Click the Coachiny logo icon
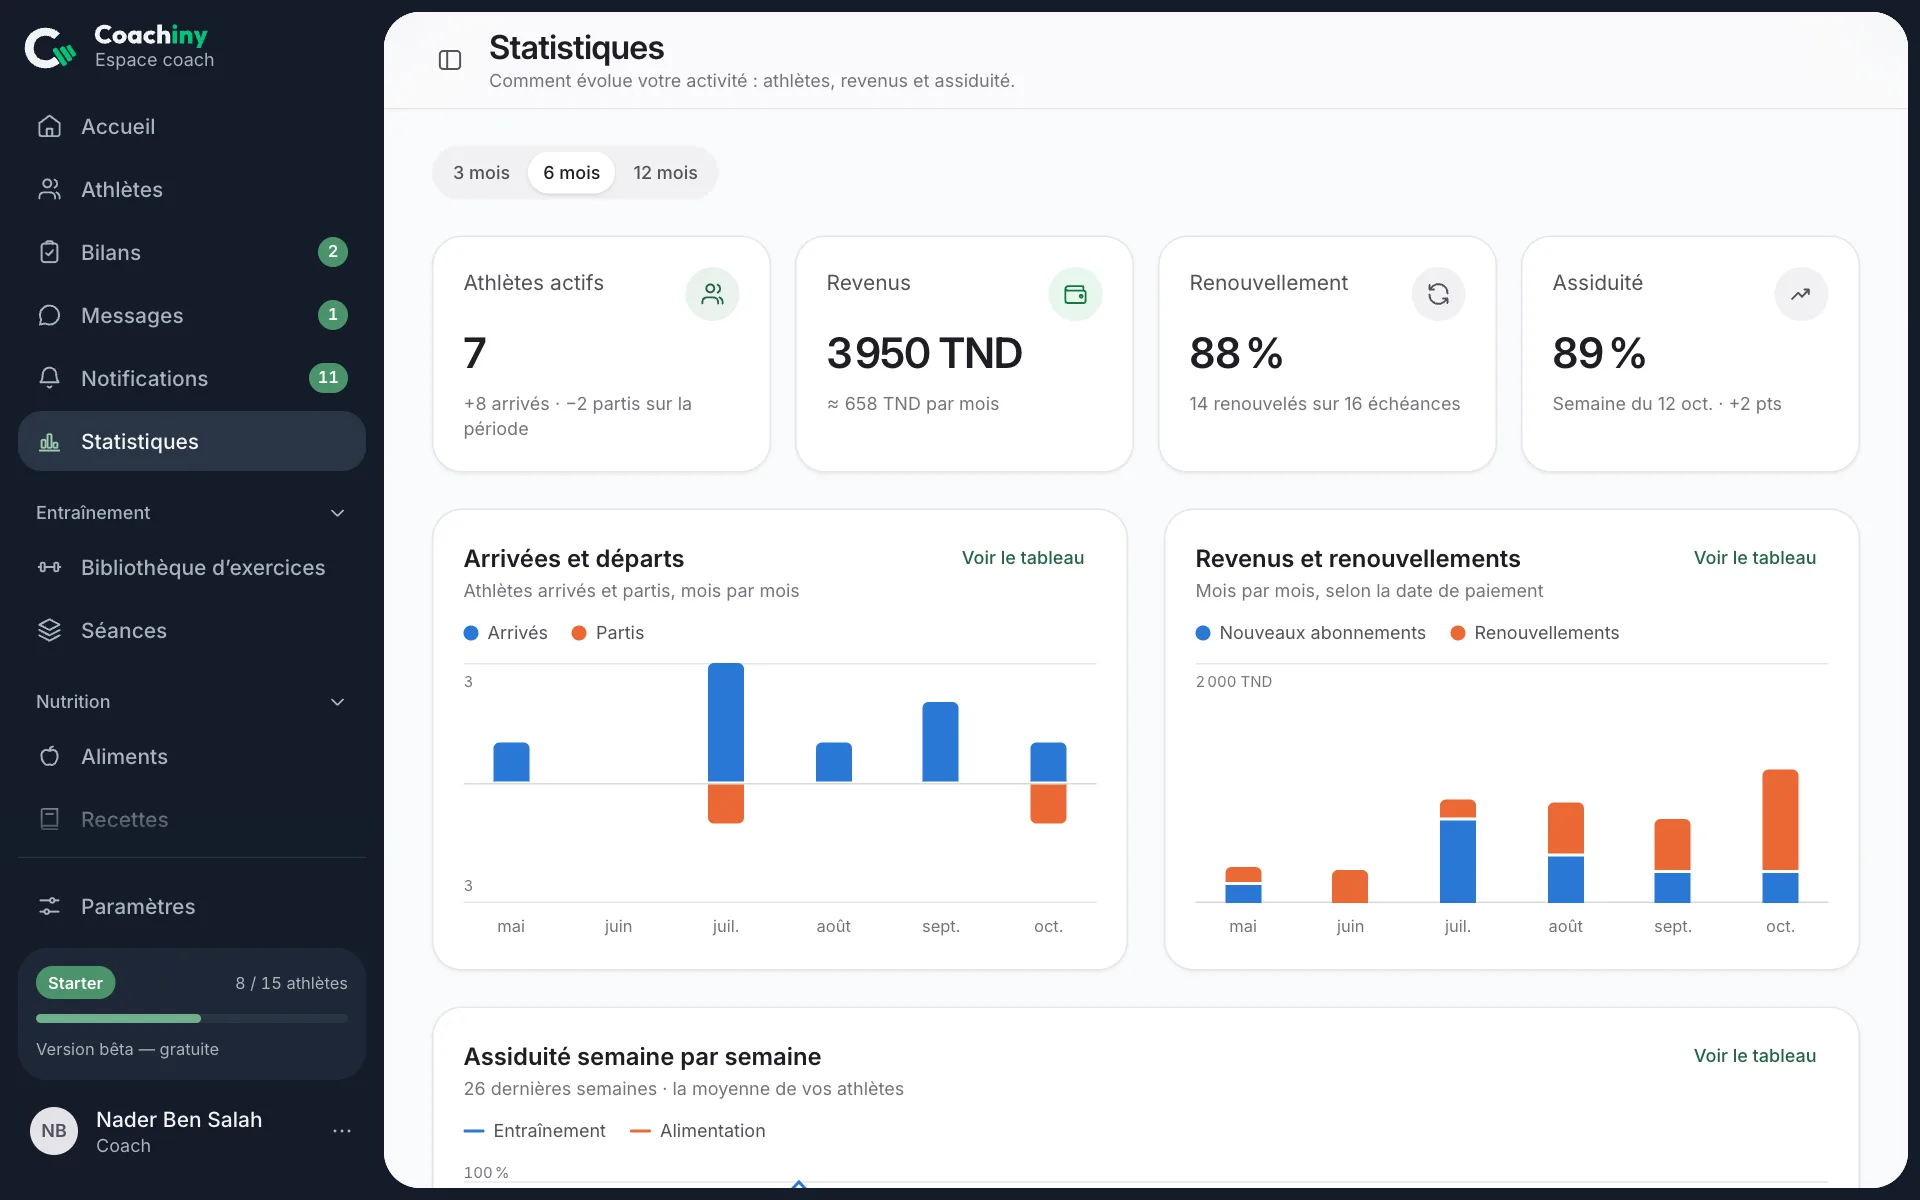Viewport: 1920px width, 1200px height. [x=50, y=47]
